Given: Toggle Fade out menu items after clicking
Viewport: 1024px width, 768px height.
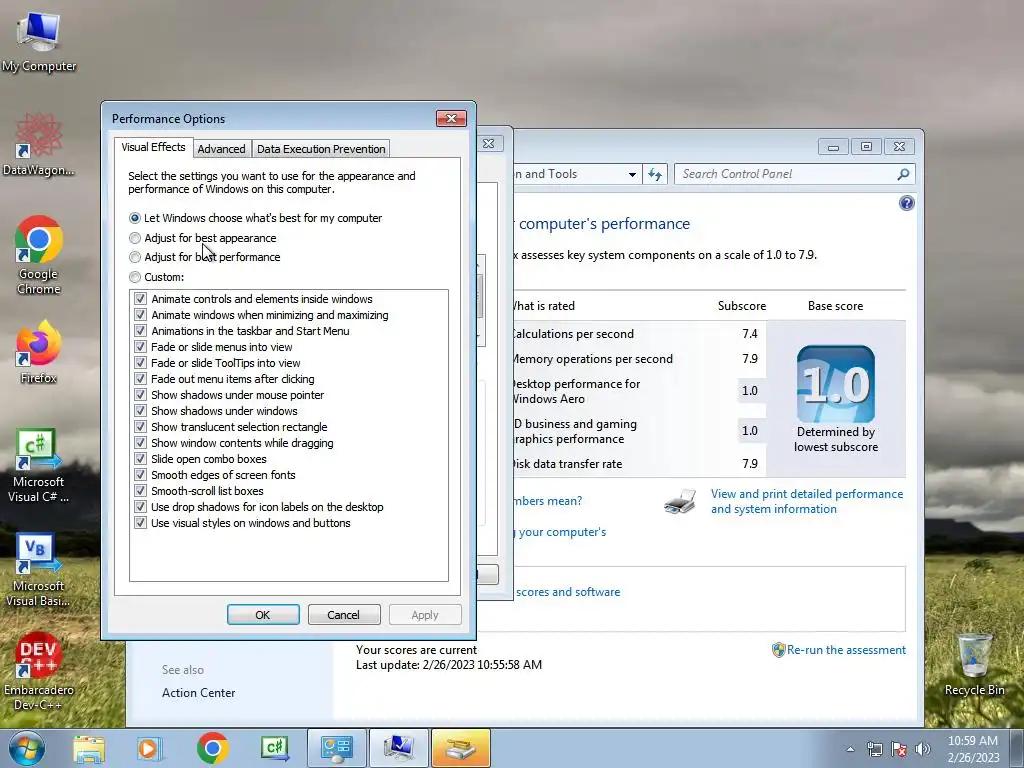Looking at the screenshot, I should pyautogui.click(x=140, y=379).
